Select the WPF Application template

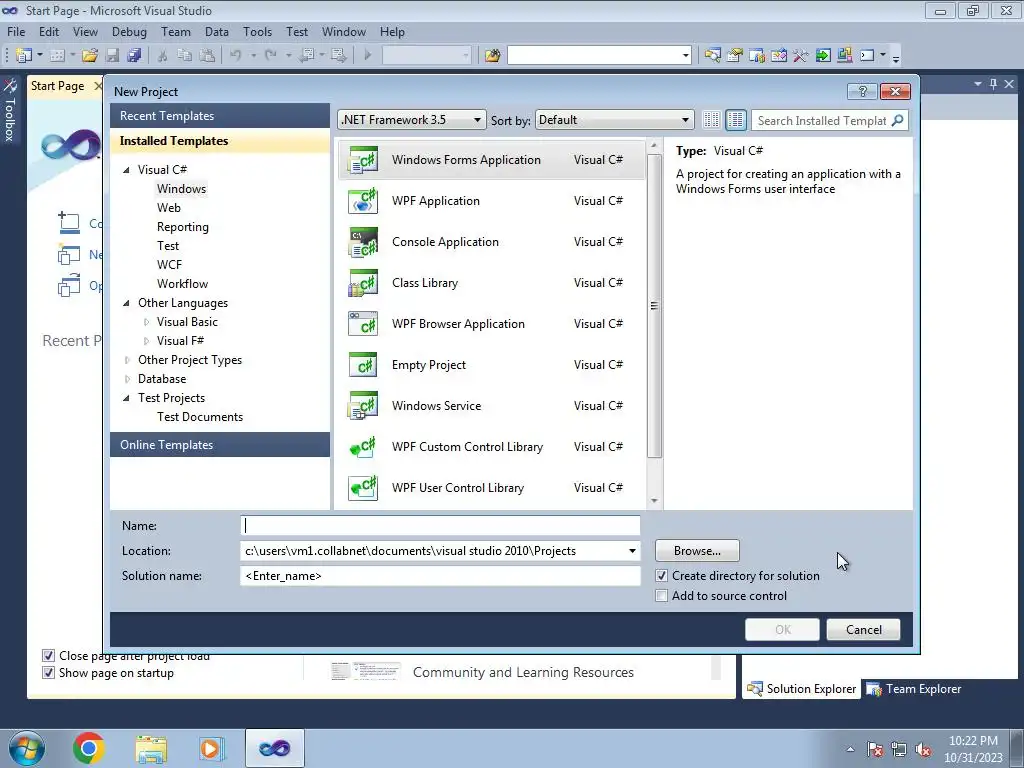click(x=492, y=200)
